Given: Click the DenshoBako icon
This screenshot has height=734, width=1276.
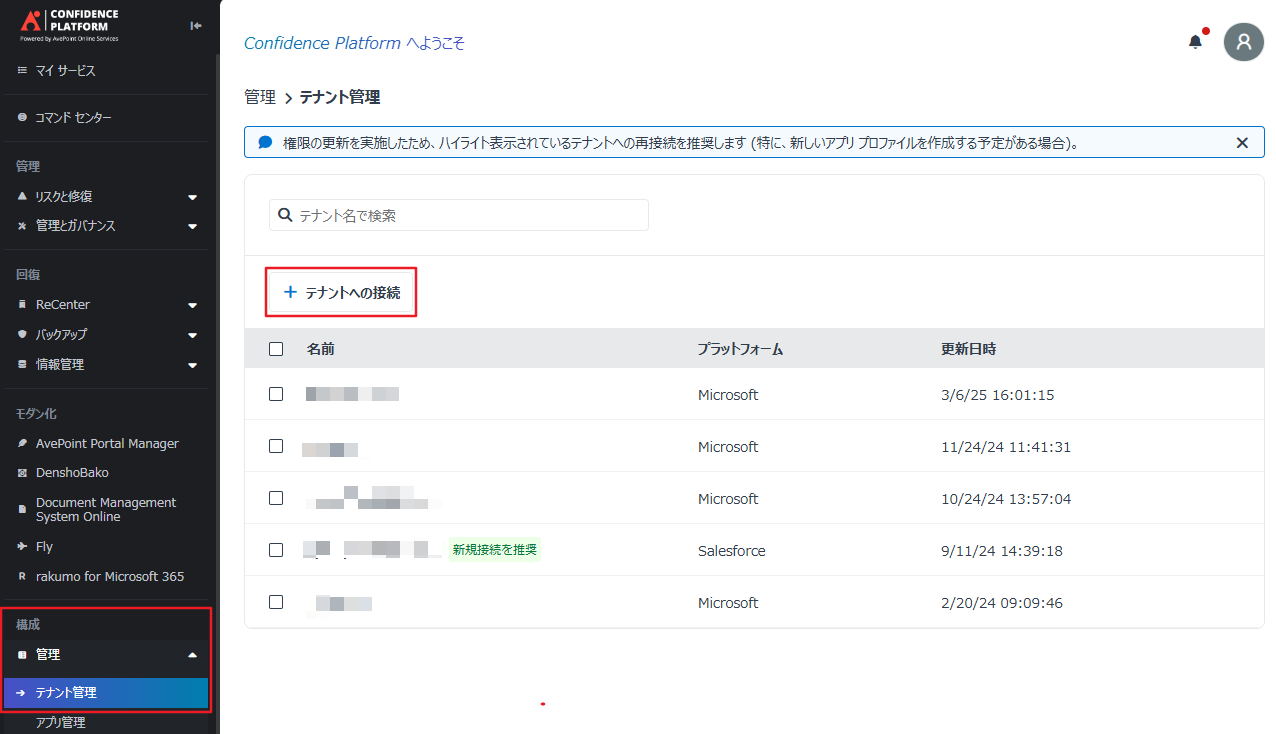Looking at the screenshot, I should coord(22,472).
